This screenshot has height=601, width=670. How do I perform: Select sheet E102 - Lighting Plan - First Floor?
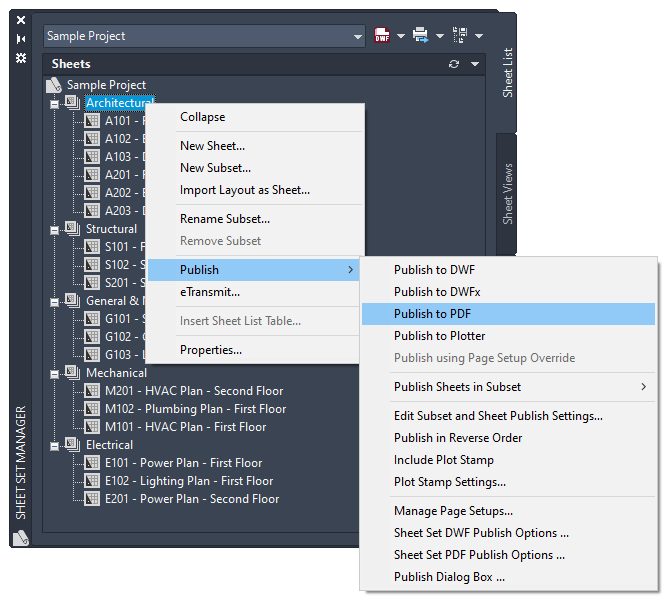pos(189,481)
